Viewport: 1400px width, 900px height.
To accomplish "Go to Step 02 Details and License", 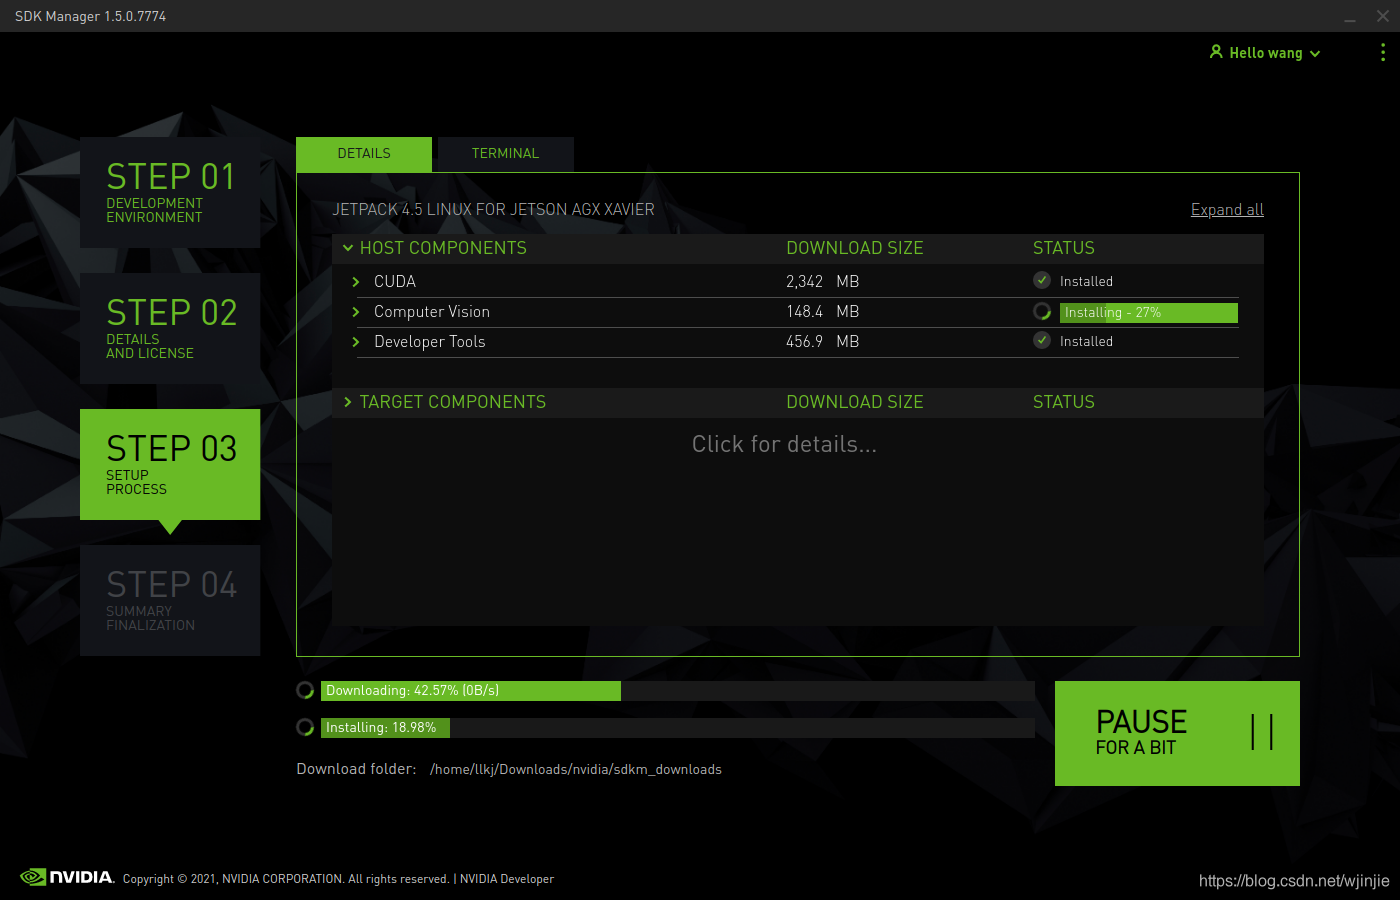I will point(170,328).
